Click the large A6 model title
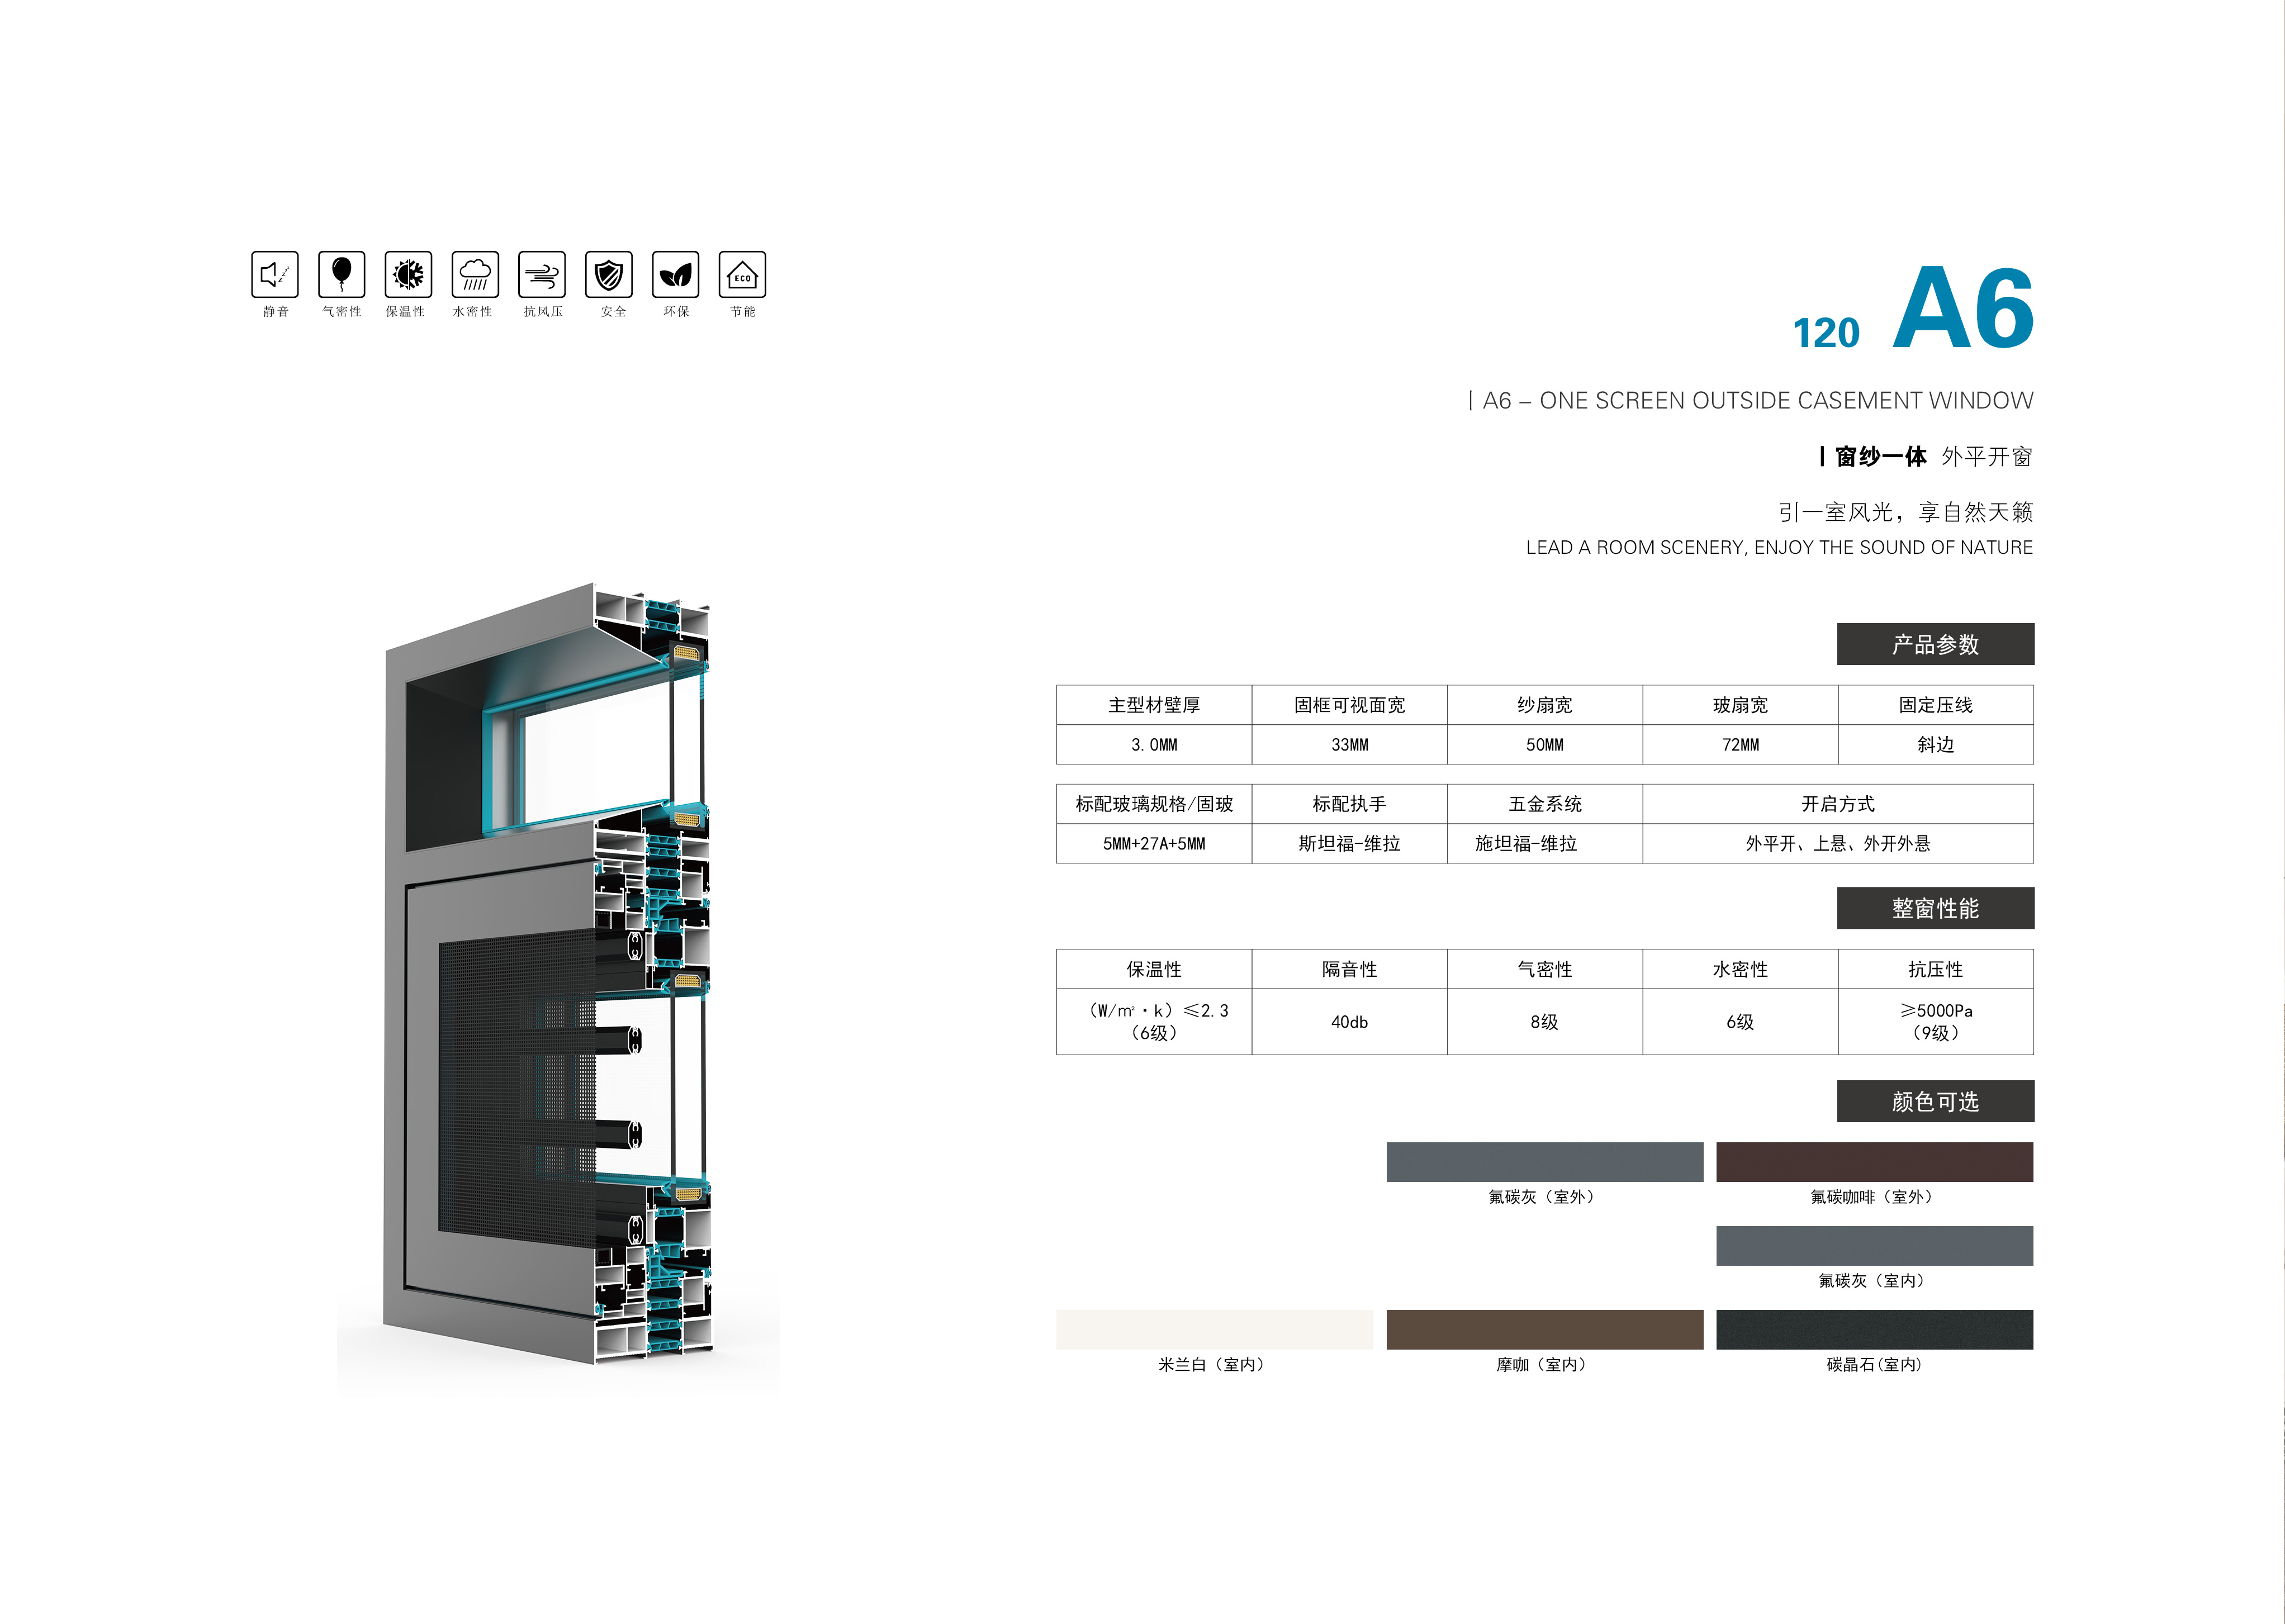The image size is (2285, 1624). [x=1962, y=308]
